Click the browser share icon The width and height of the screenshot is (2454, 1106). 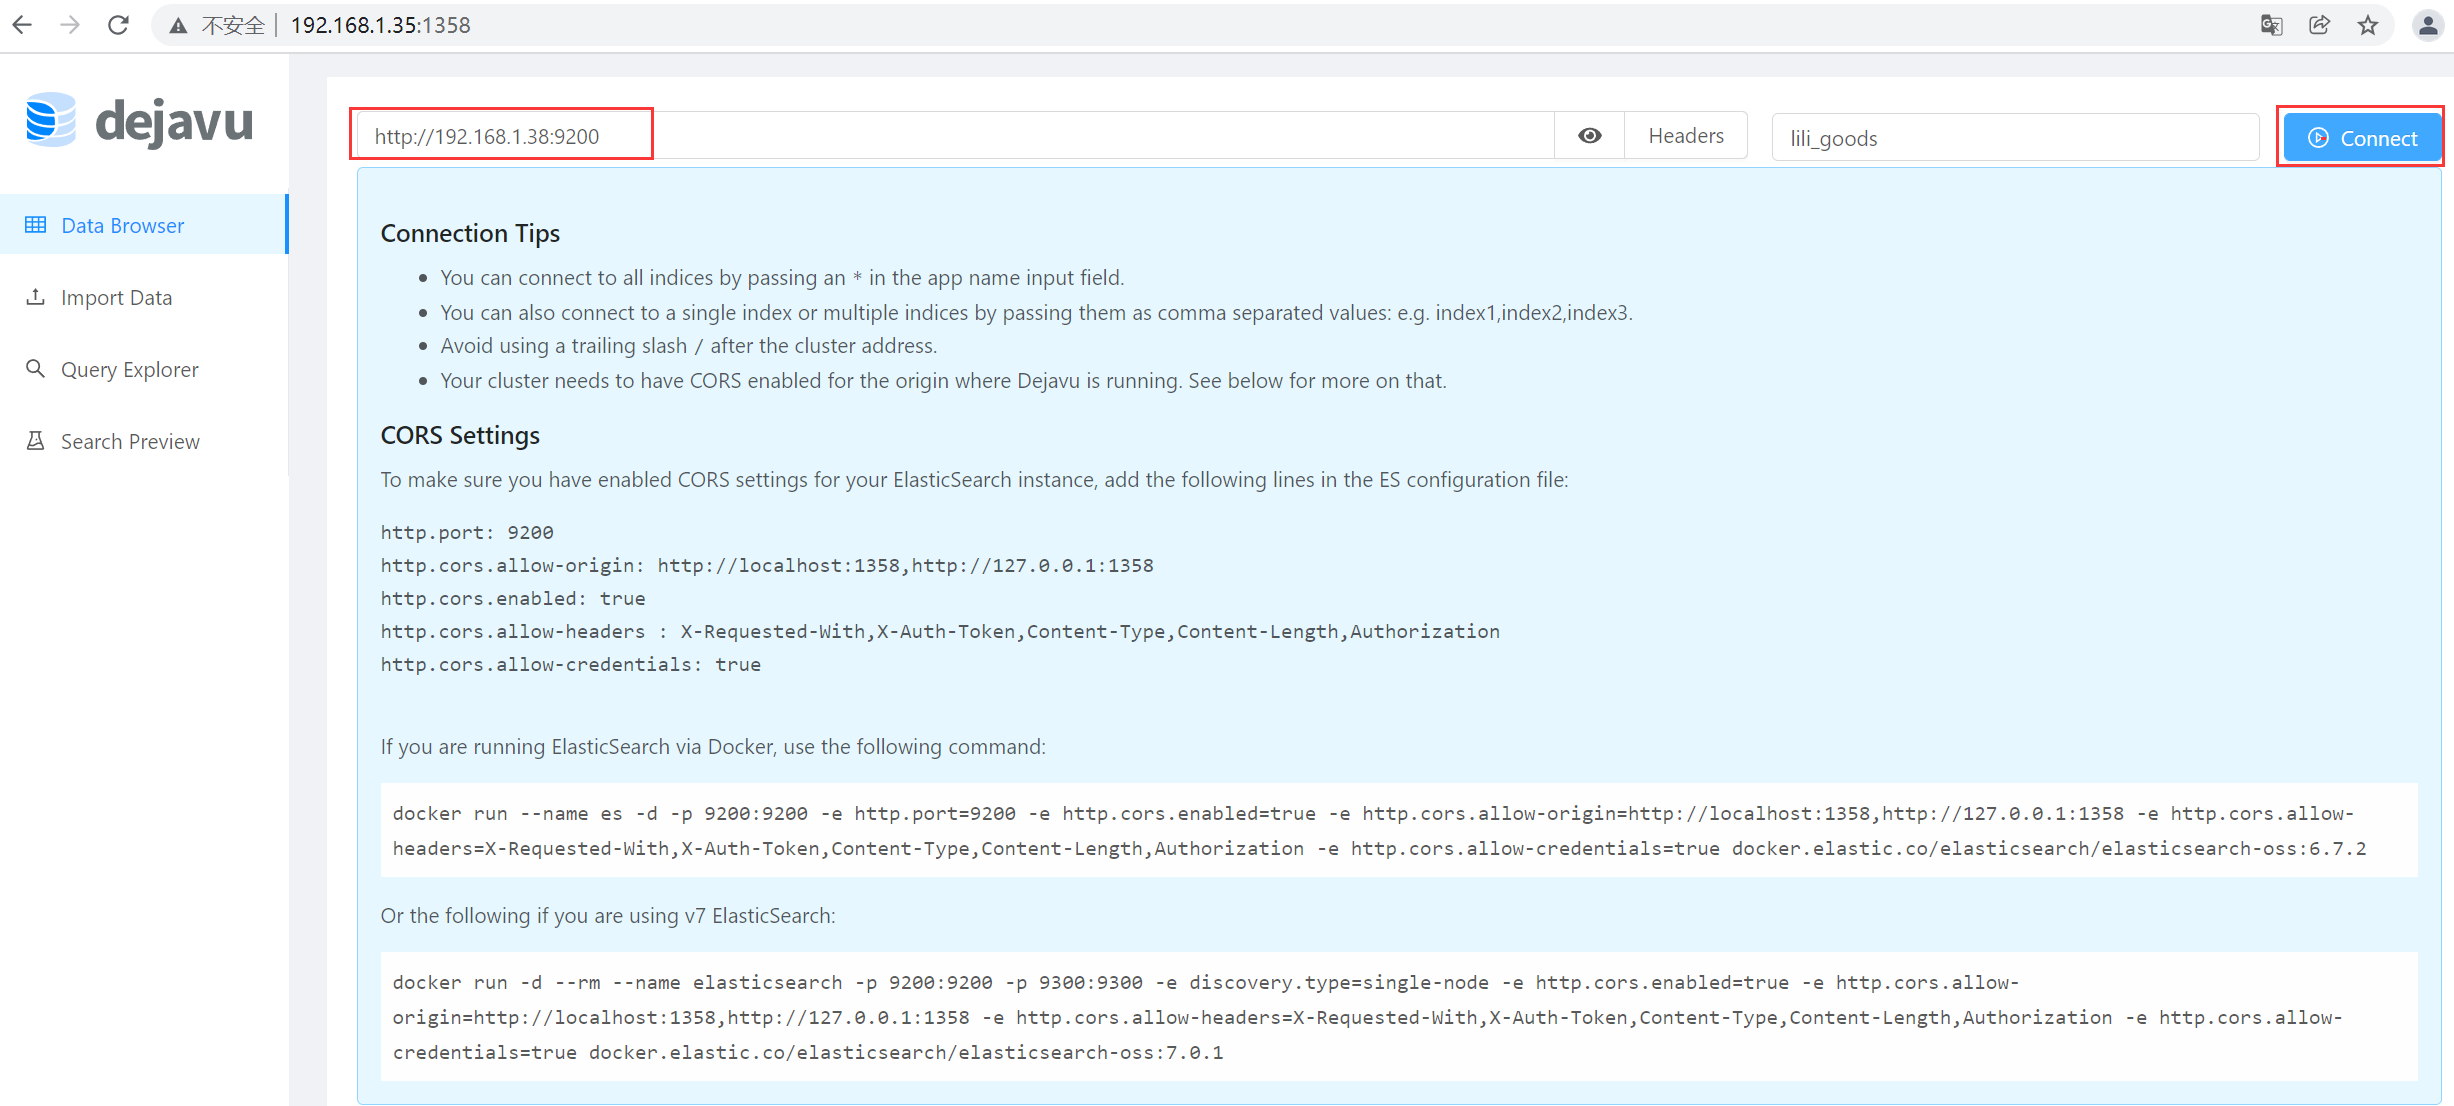tap(2320, 25)
